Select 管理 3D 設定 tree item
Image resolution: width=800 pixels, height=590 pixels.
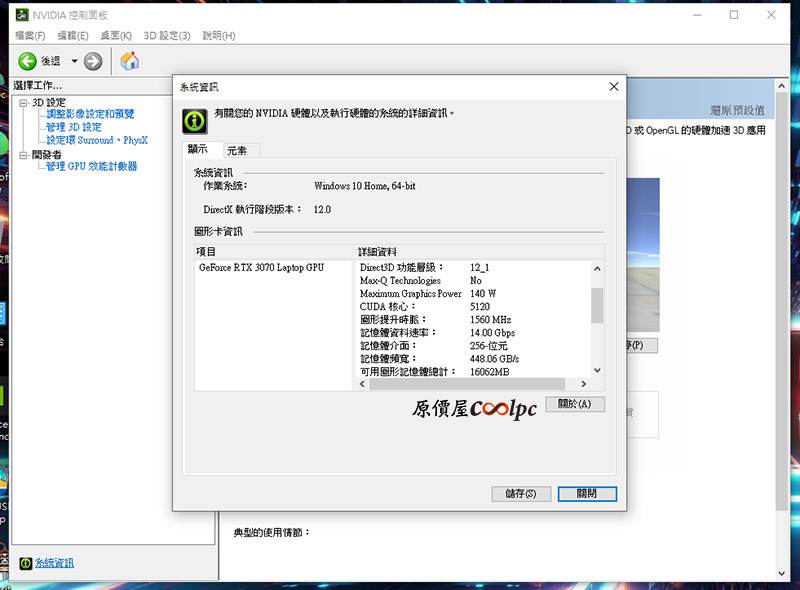pyautogui.click(x=74, y=127)
